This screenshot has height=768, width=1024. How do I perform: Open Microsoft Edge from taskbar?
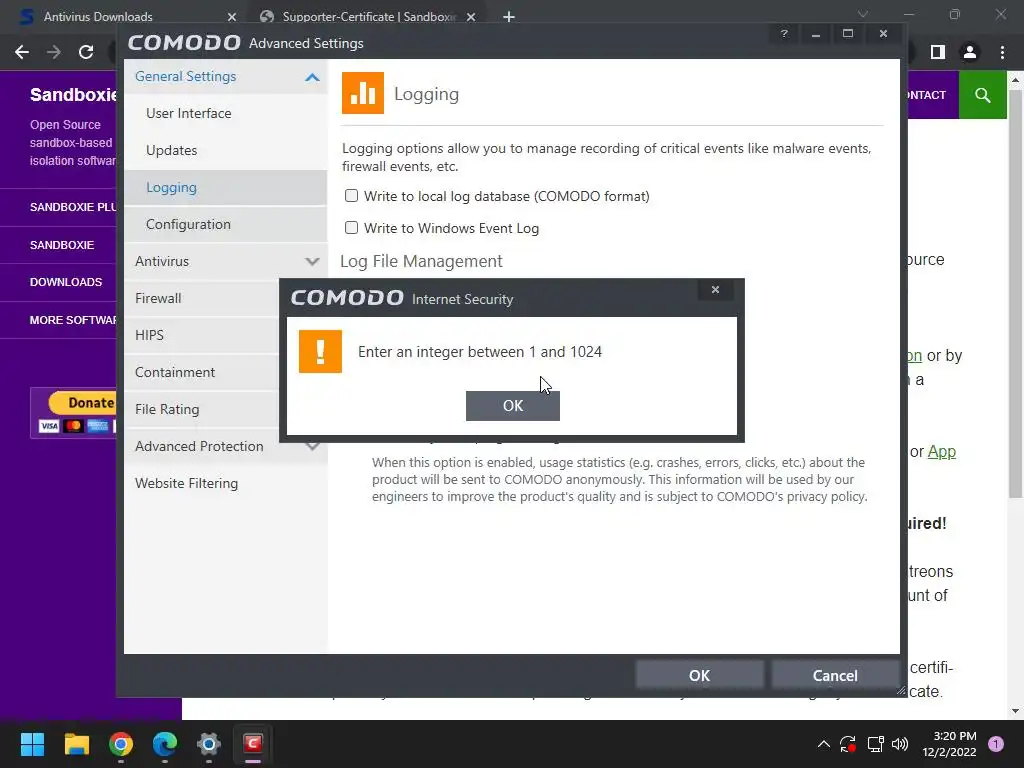pos(165,744)
